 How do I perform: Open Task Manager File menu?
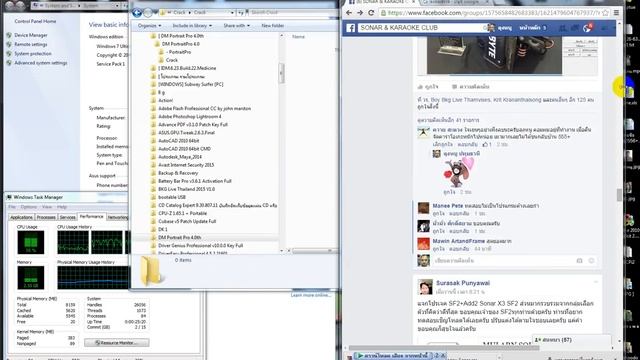click(12, 207)
